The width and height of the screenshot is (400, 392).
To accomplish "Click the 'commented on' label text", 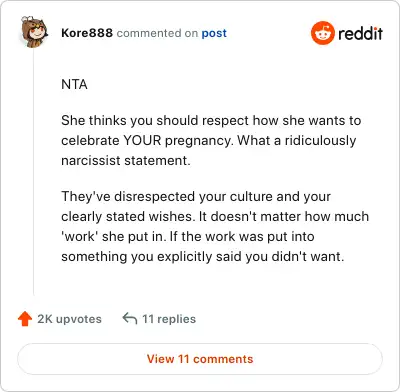I will [157, 33].
